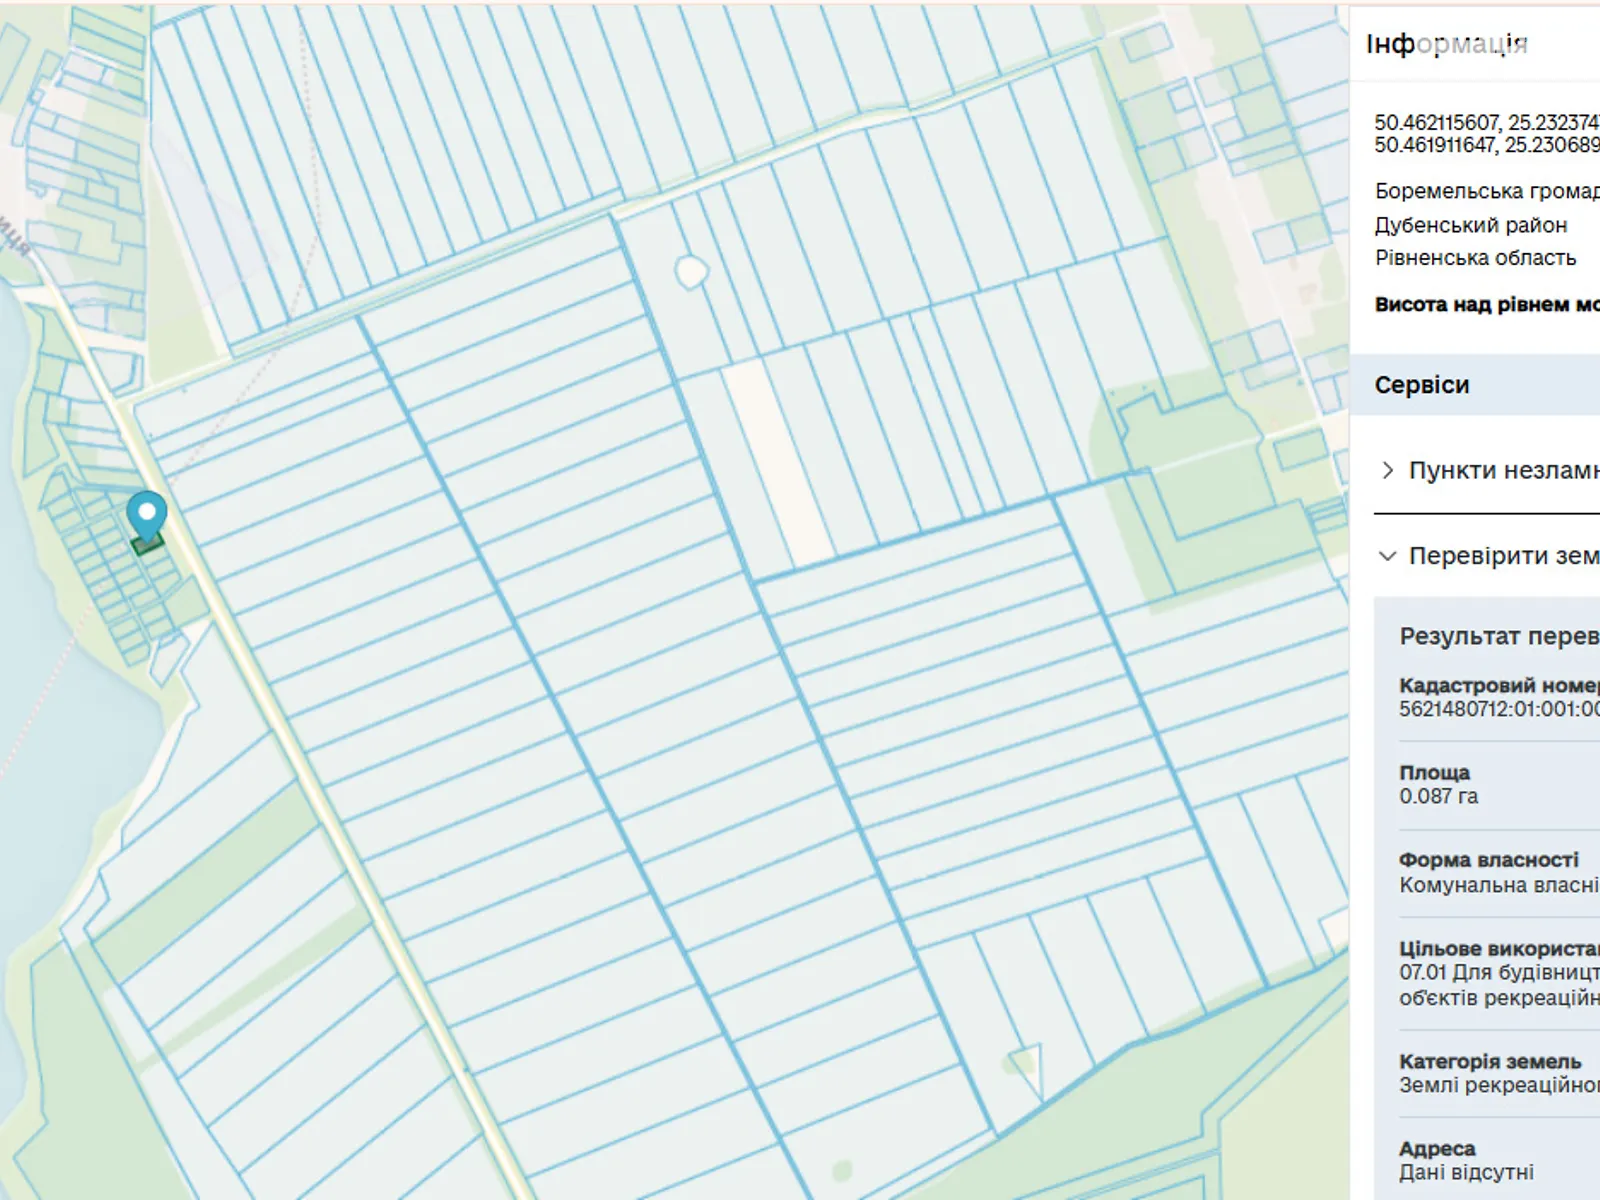This screenshot has width=1600, height=1200.
Task: Click the Інформація panel heading
Action: point(1446,44)
